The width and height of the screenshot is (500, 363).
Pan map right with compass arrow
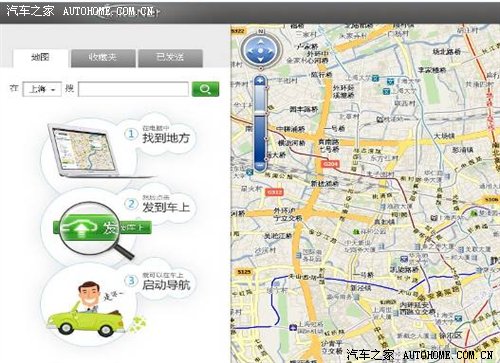tap(271, 51)
